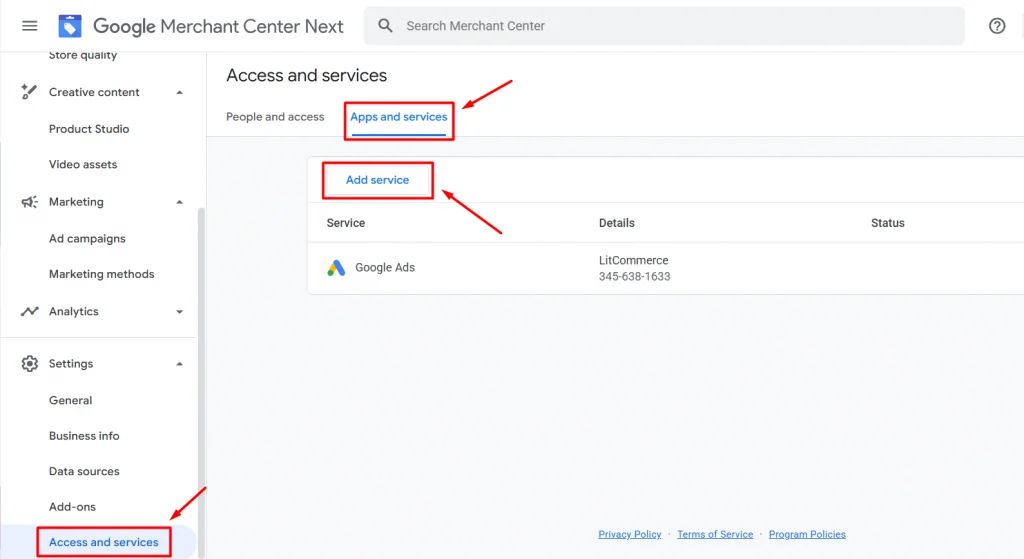Viewport: 1024px width, 559px height.
Task: Collapse the Settings section arrow
Action: [x=179, y=364]
